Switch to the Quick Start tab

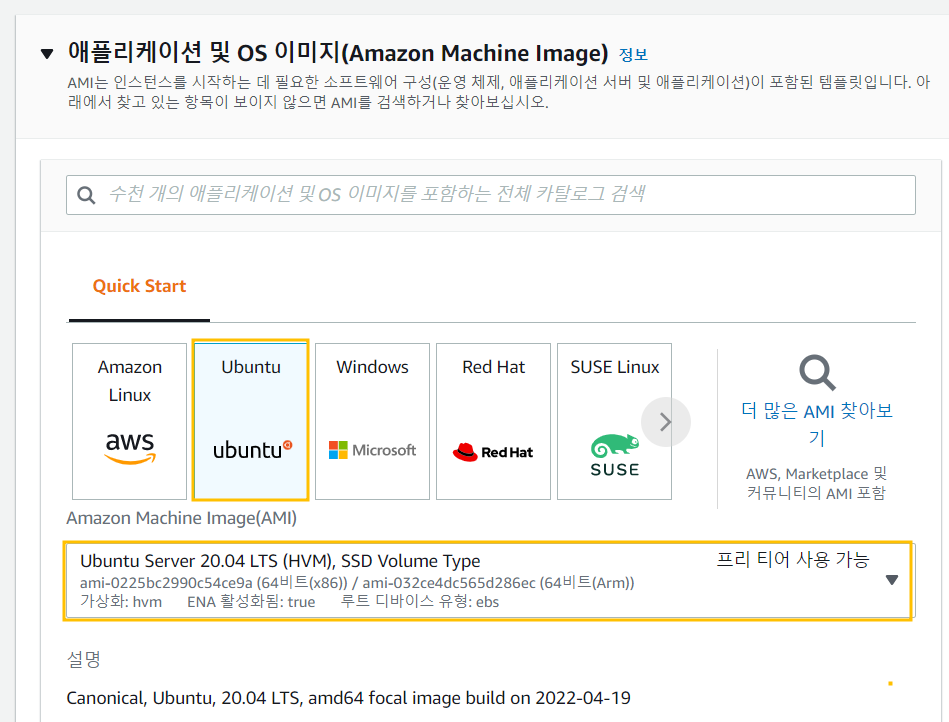139,286
